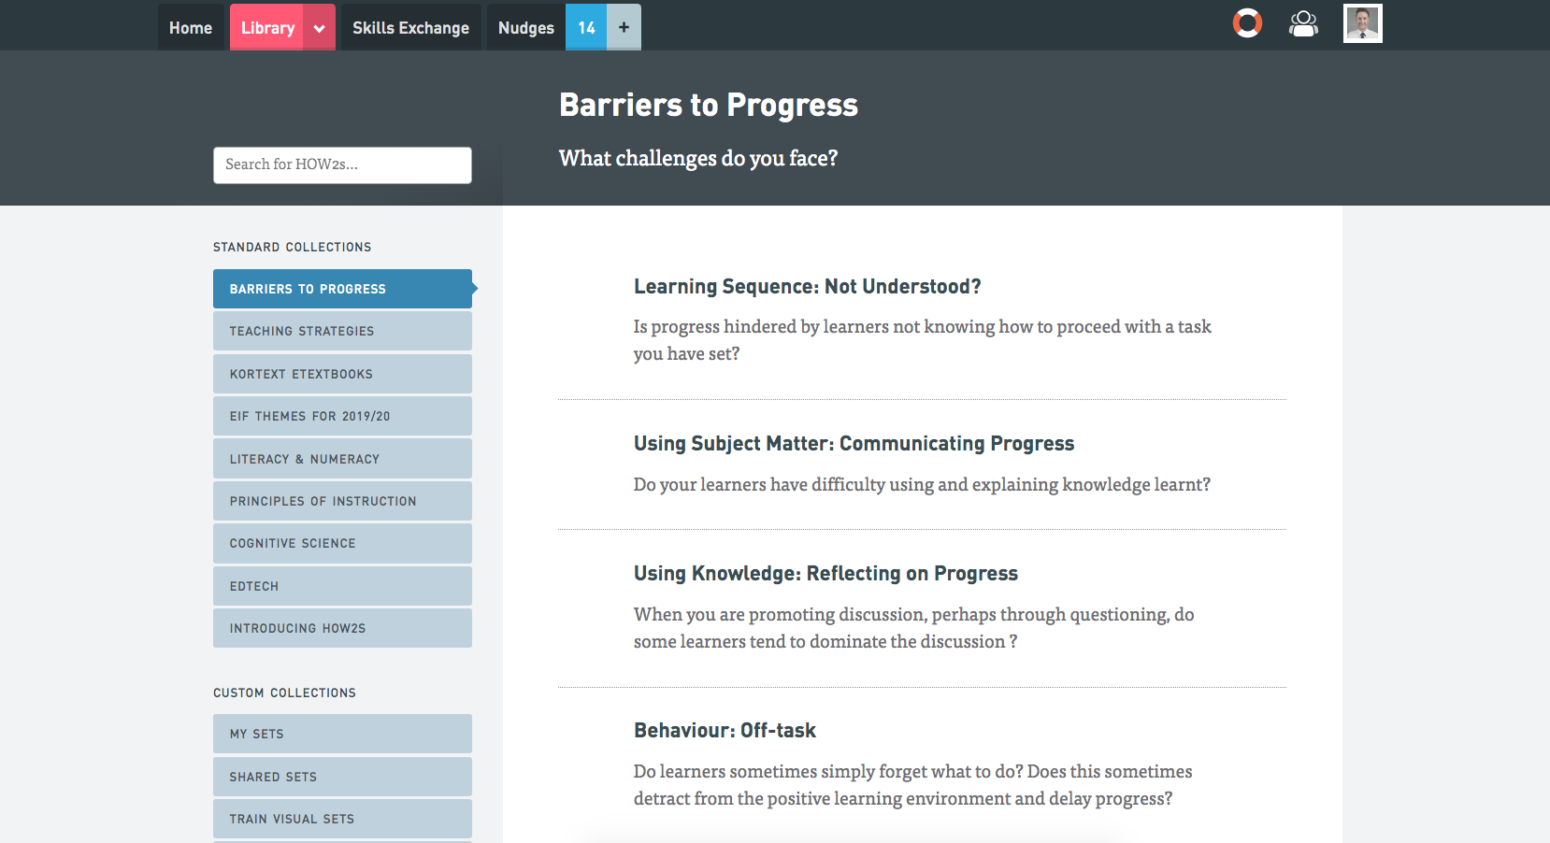Open Kortext Etextbooks collection
This screenshot has height=843, width=1550.
[342, 374]
